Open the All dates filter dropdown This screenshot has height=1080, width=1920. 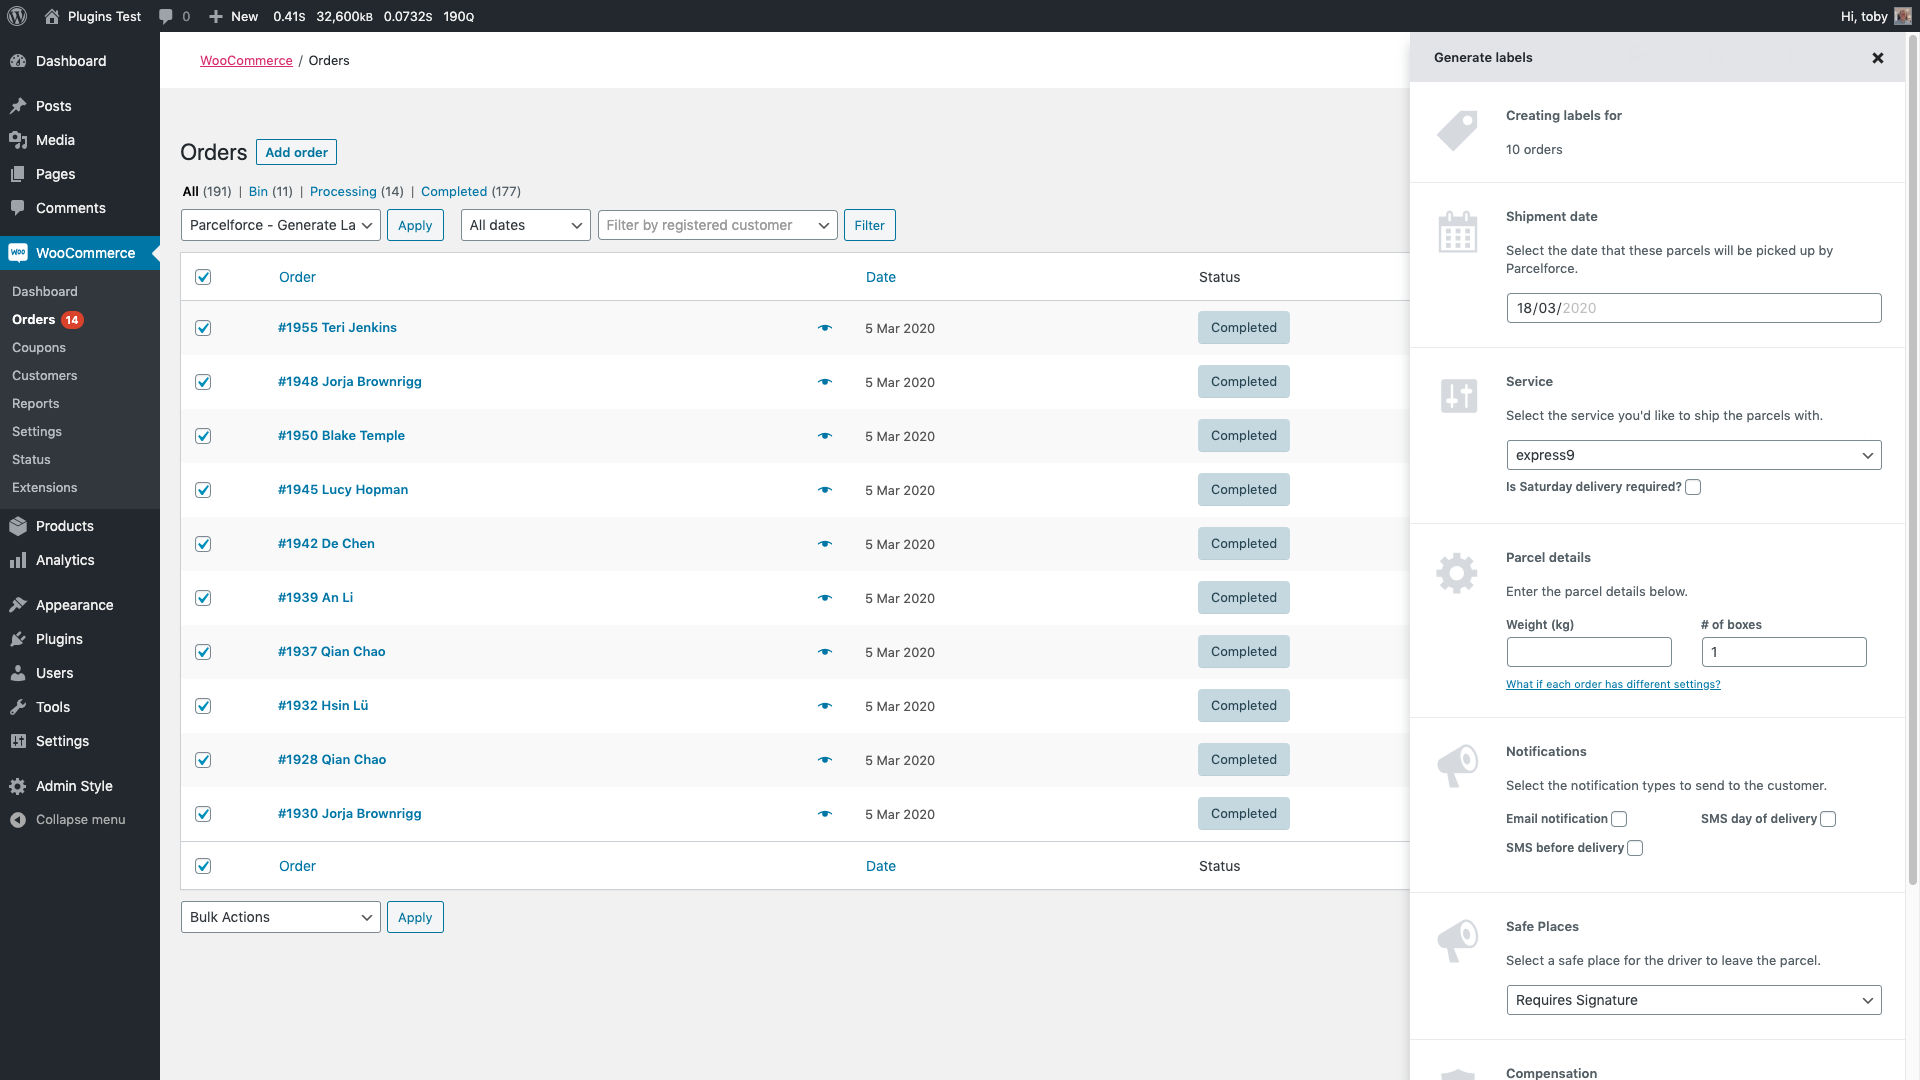click(x=526, y=225)
